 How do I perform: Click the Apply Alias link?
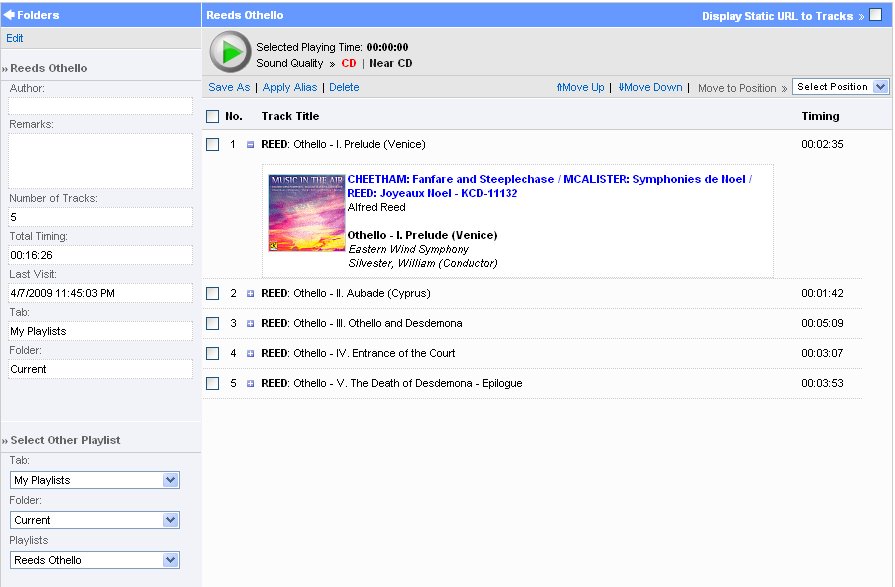click(x=289, y=87)
